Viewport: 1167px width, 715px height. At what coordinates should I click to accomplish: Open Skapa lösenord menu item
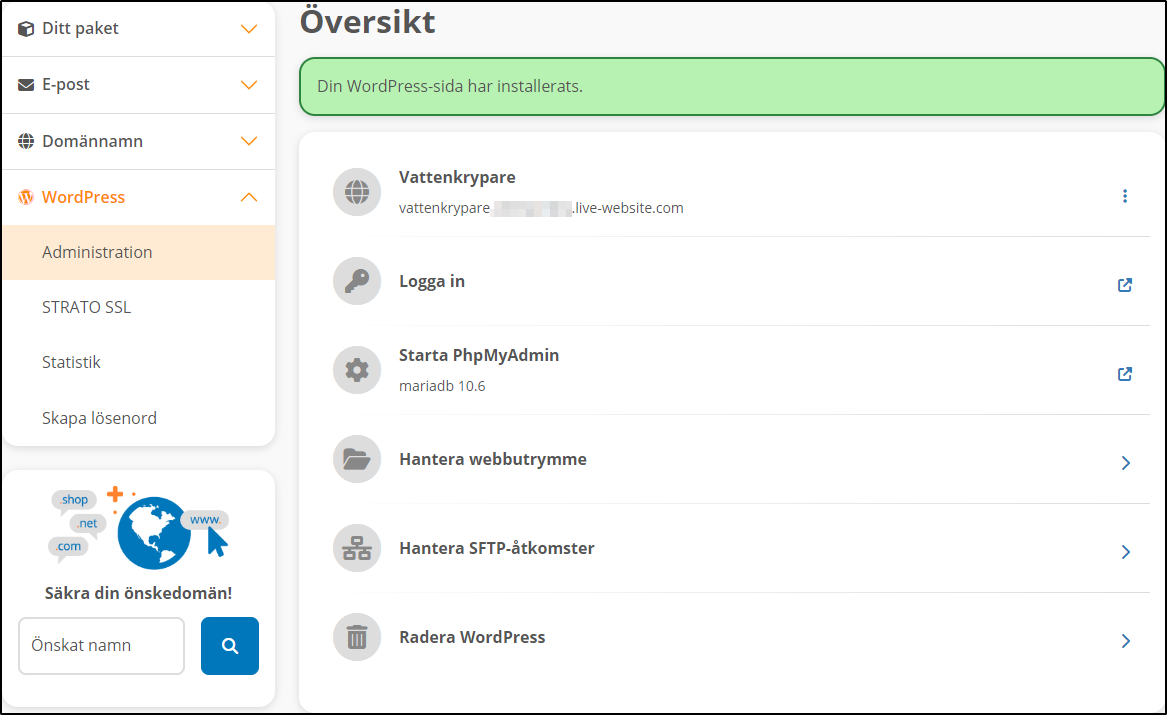pos(99,418)
